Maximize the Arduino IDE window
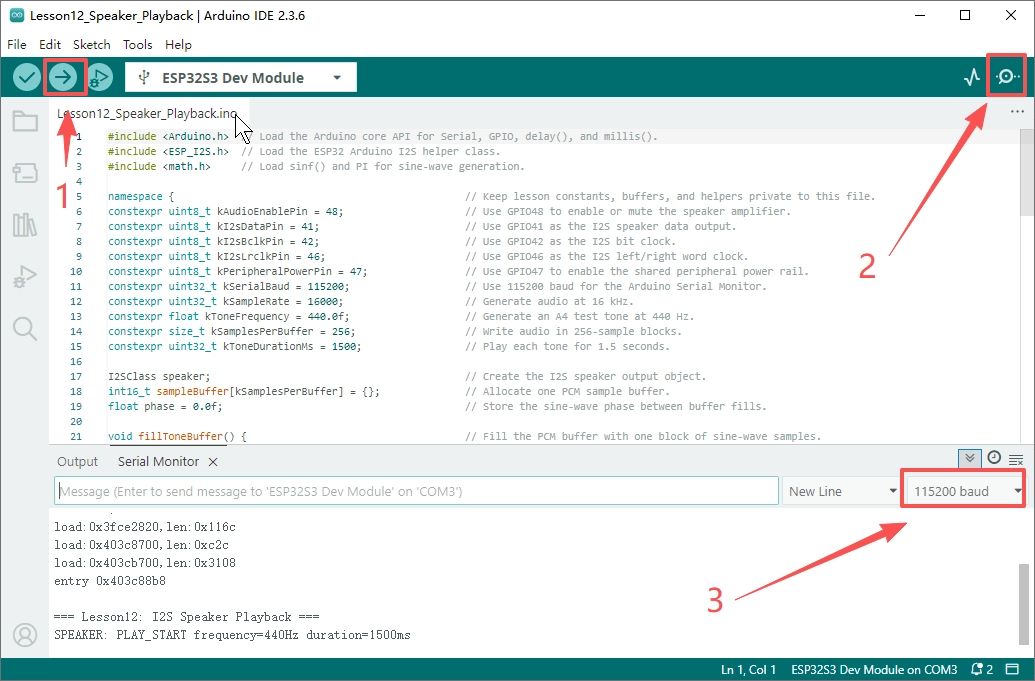 click(x=965, y=15)
